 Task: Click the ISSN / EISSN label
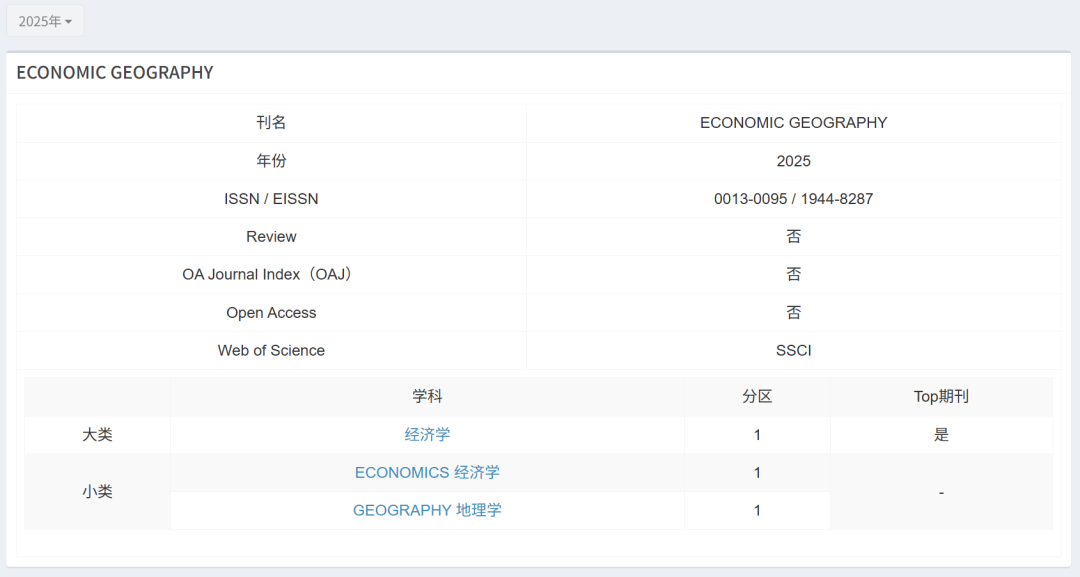point(271,199)
